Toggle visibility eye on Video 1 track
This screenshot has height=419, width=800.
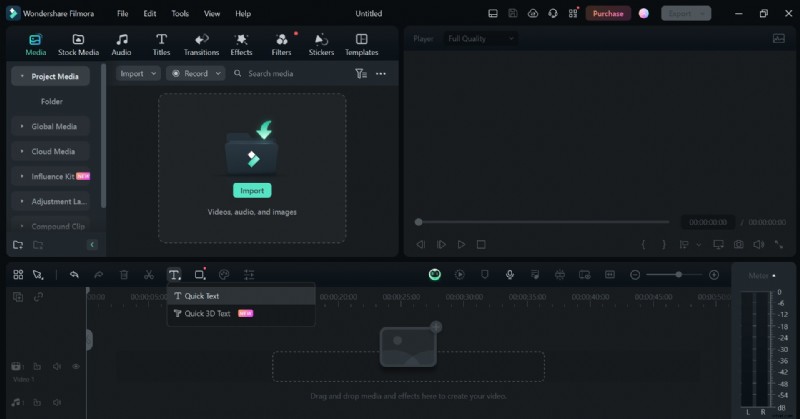76,367
